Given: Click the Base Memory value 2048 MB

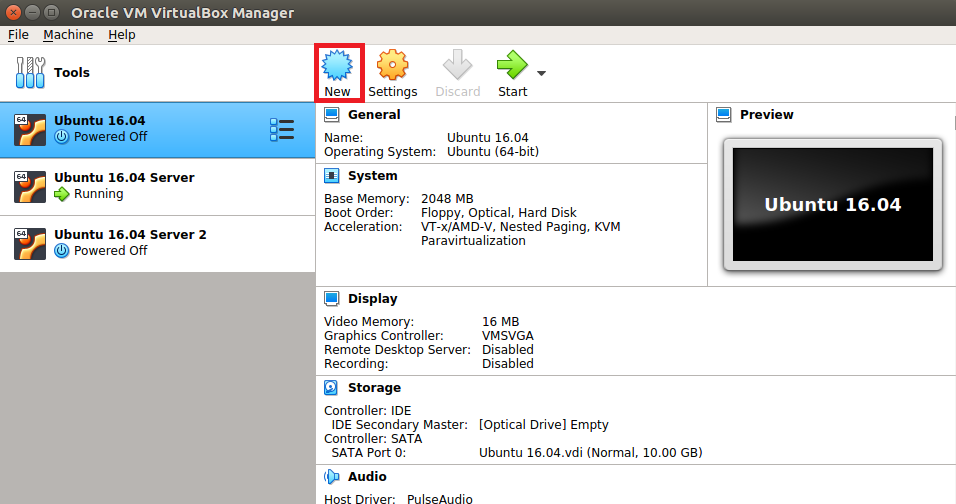Looking at the screenshot, I should click(447, 199).
